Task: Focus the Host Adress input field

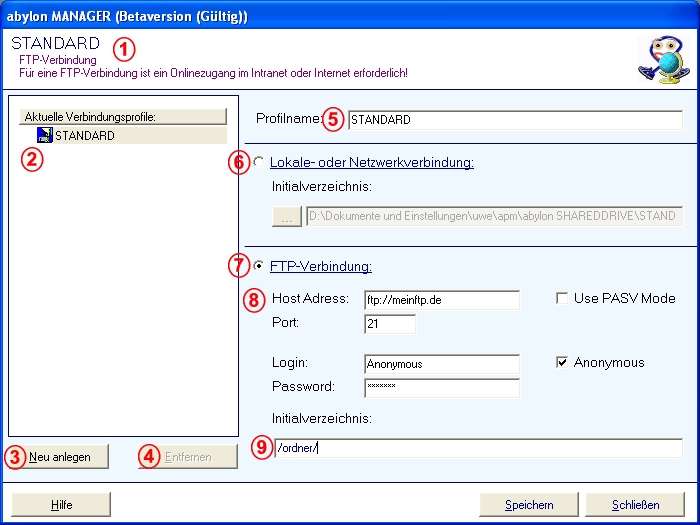Action: [442, 300]
